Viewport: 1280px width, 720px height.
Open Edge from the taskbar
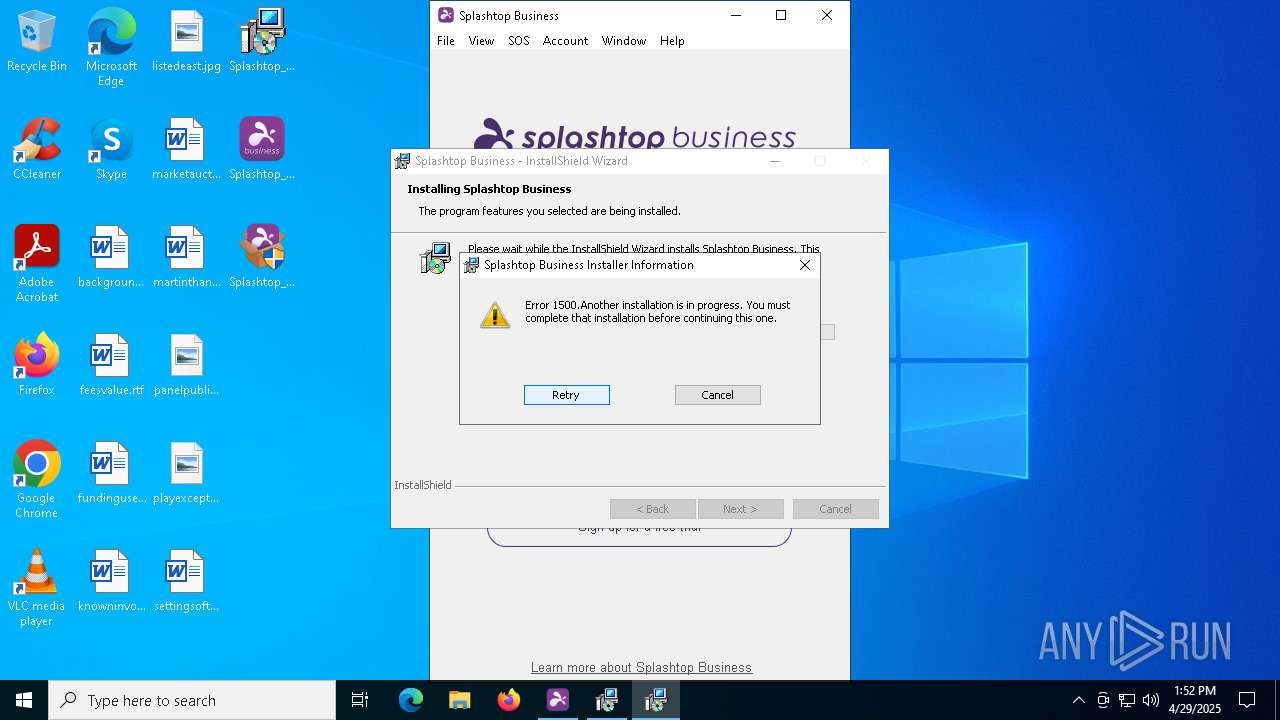pyautogui.click(x=411, y=700)
